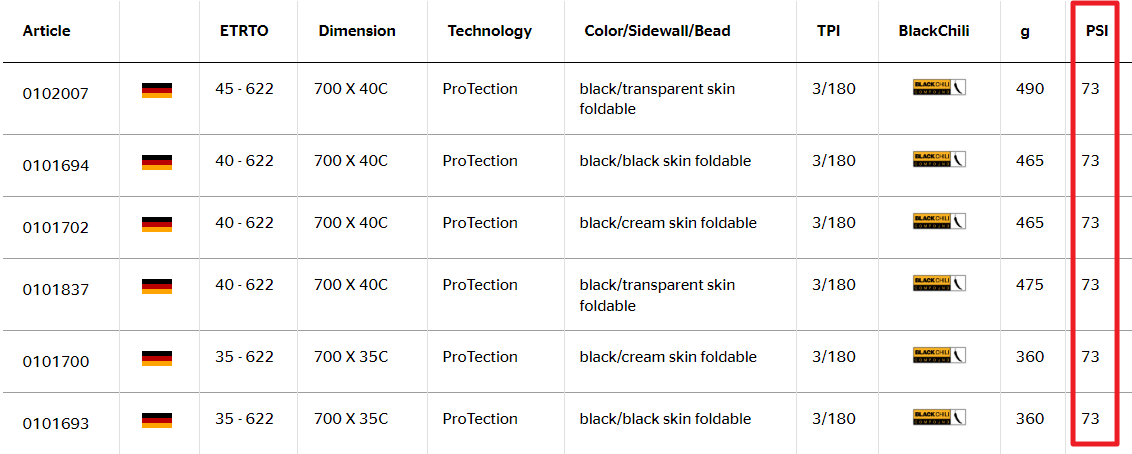Click BlackChili logo in 0102007 row
This screenshot has height=454, width=1132.
click(x=939, y=88)
